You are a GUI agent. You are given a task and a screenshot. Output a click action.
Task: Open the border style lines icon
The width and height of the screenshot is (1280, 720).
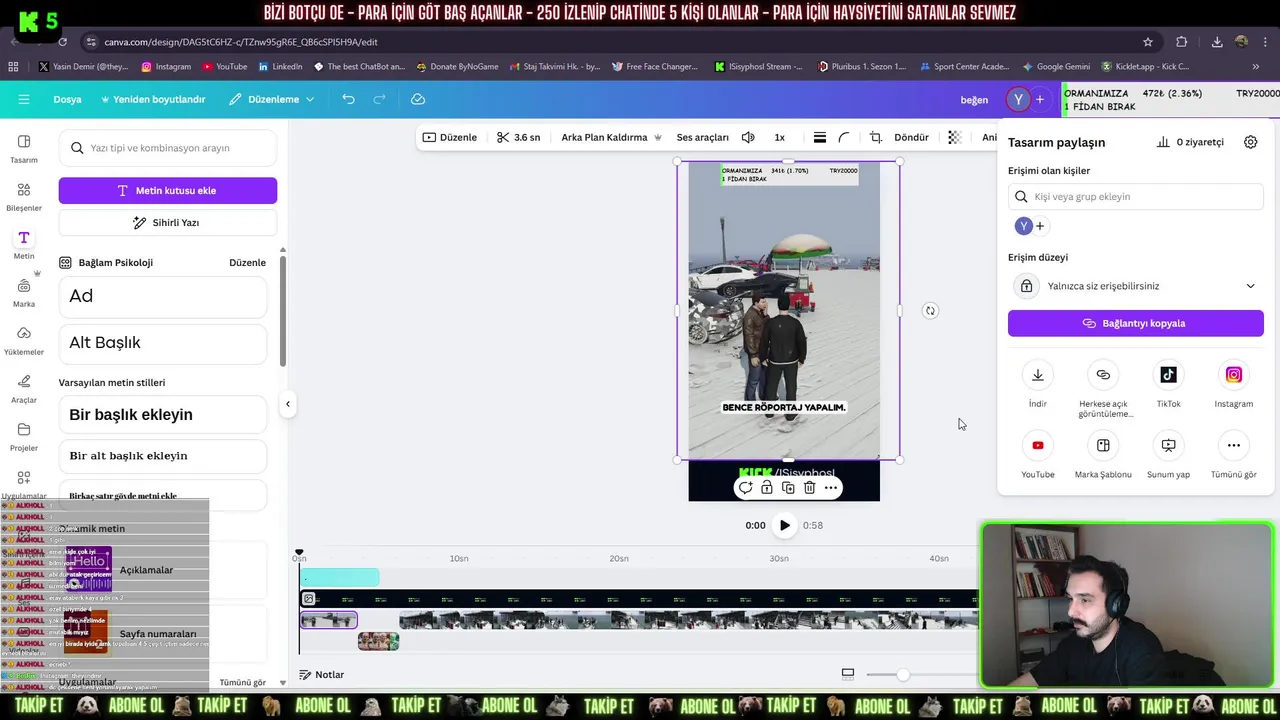(820, 137)
